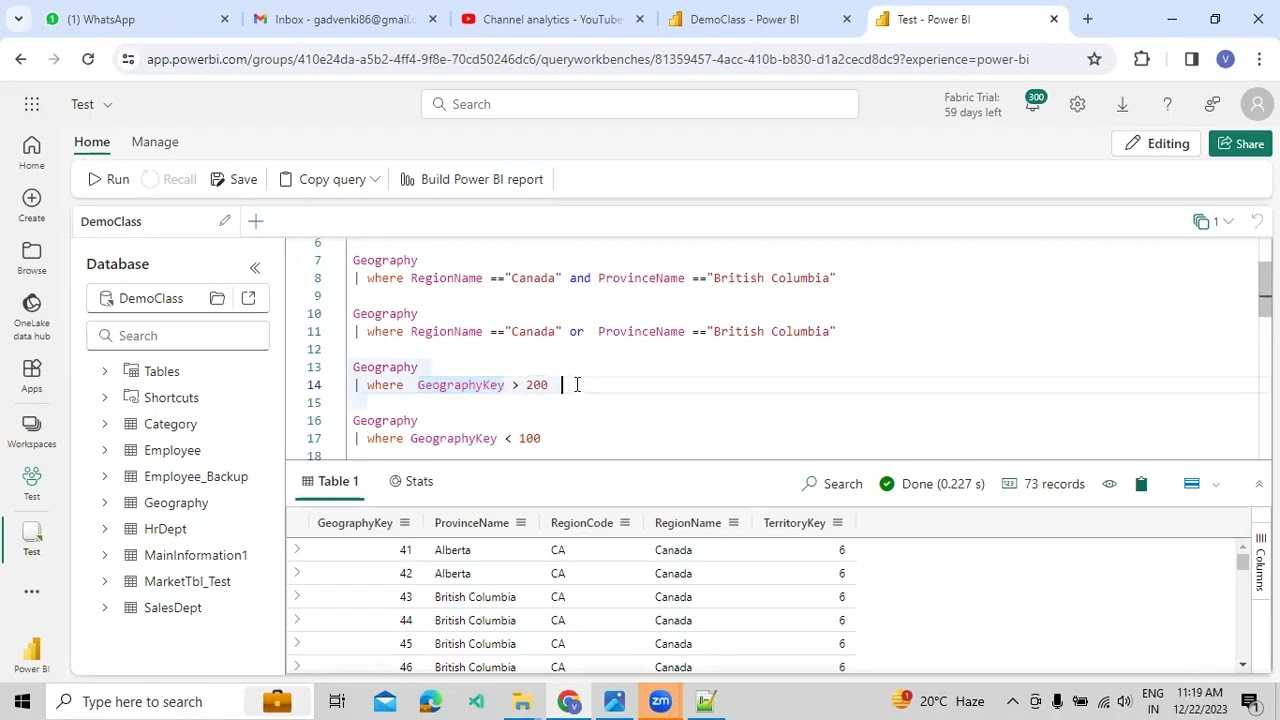
Task: Open OneLake data hub
Action: point(32,317)
